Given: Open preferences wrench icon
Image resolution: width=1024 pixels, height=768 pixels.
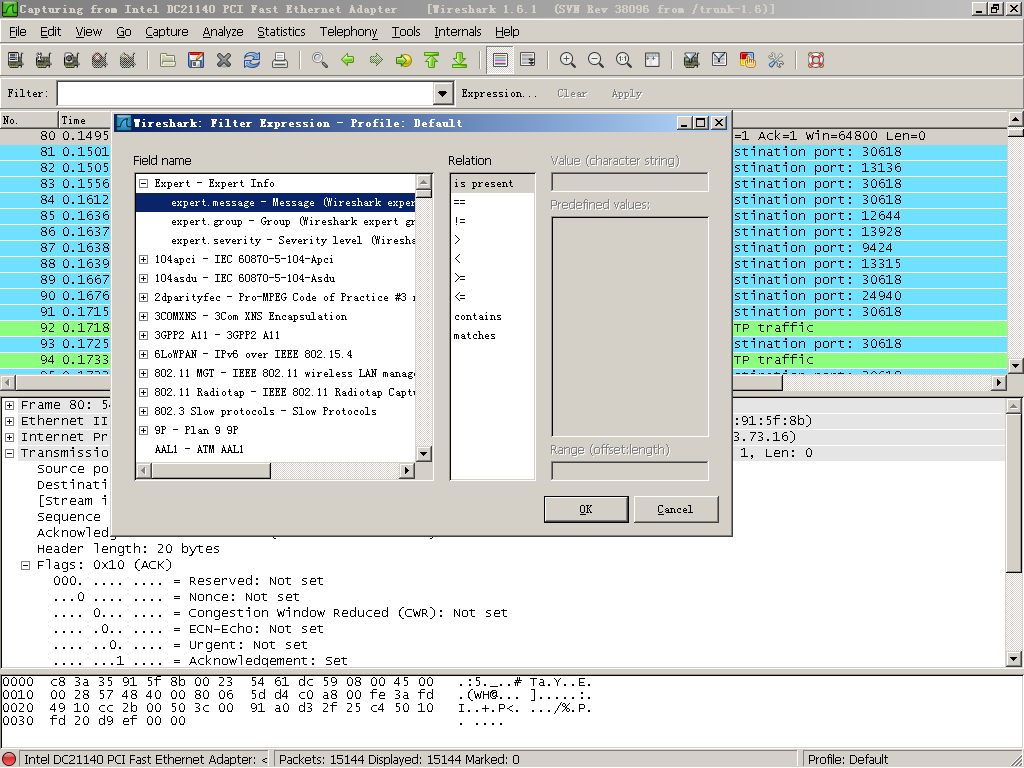Looking at the screenshot, I should 776,60.
